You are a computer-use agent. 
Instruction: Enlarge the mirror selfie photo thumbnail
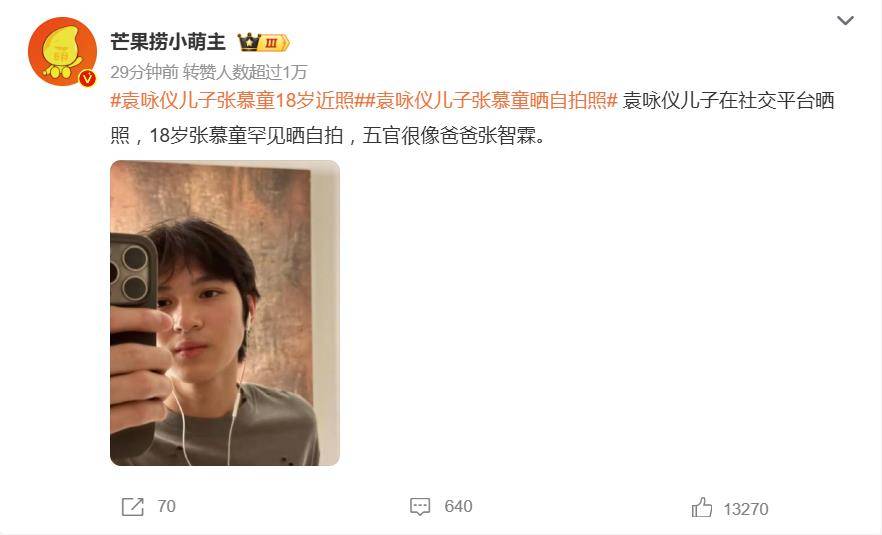click(x=224, y=313)
